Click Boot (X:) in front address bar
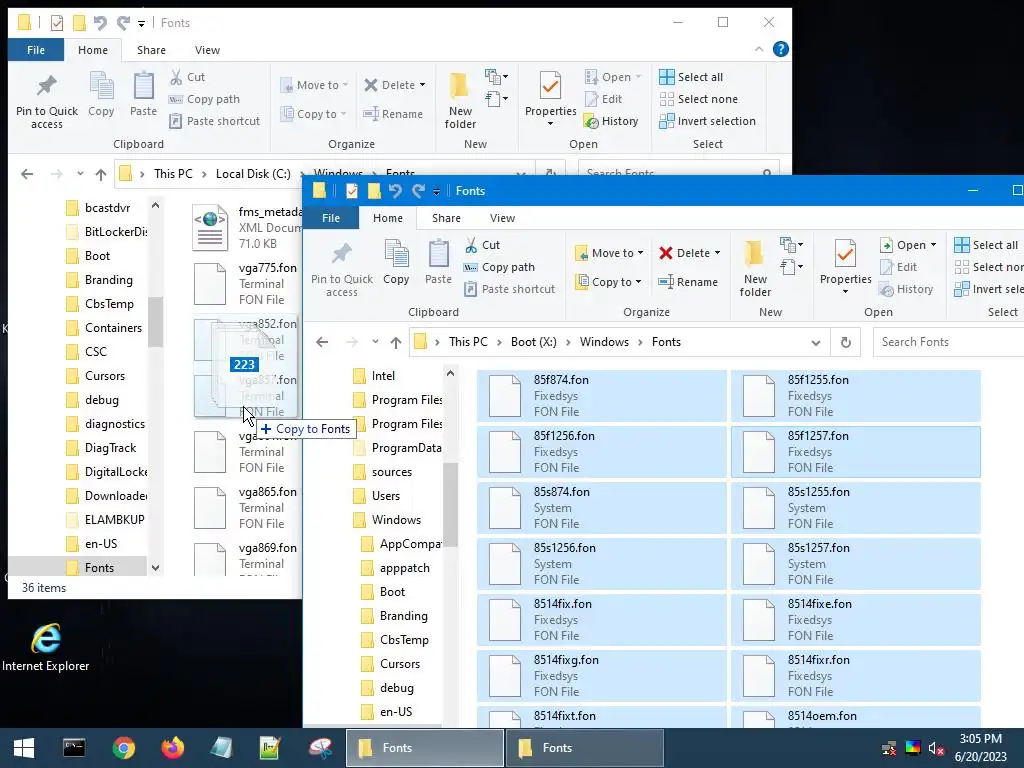The image size is (1024, 768). (534, 342)
